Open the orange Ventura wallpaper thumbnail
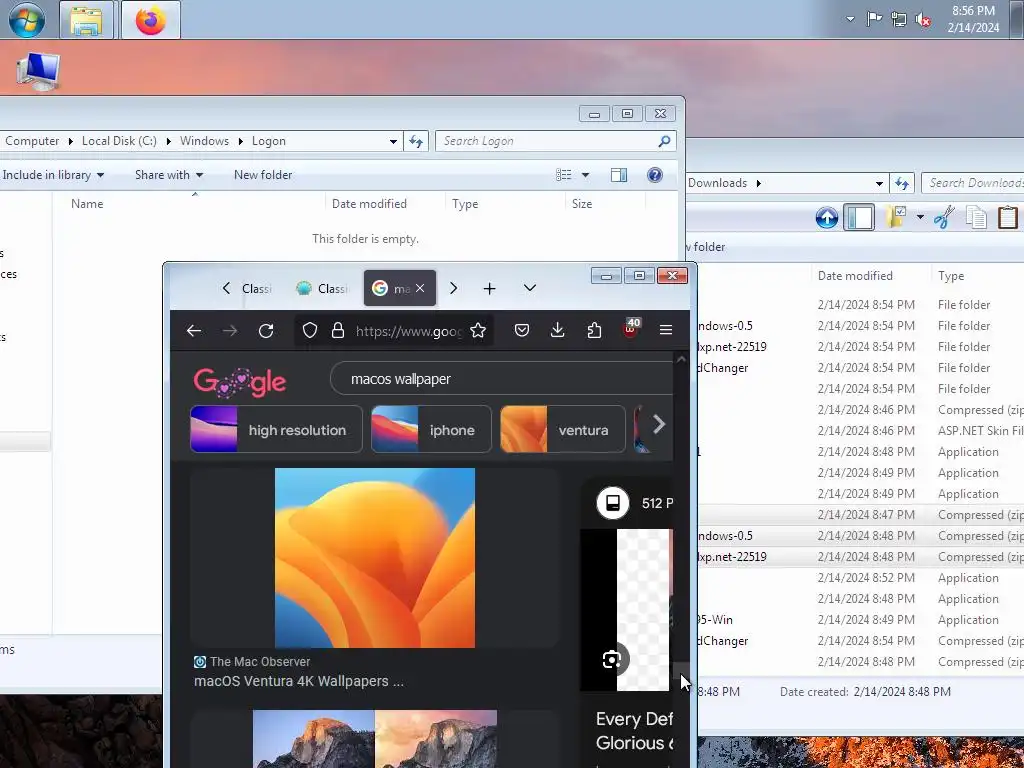1024x768 pixels. [375, 558]
